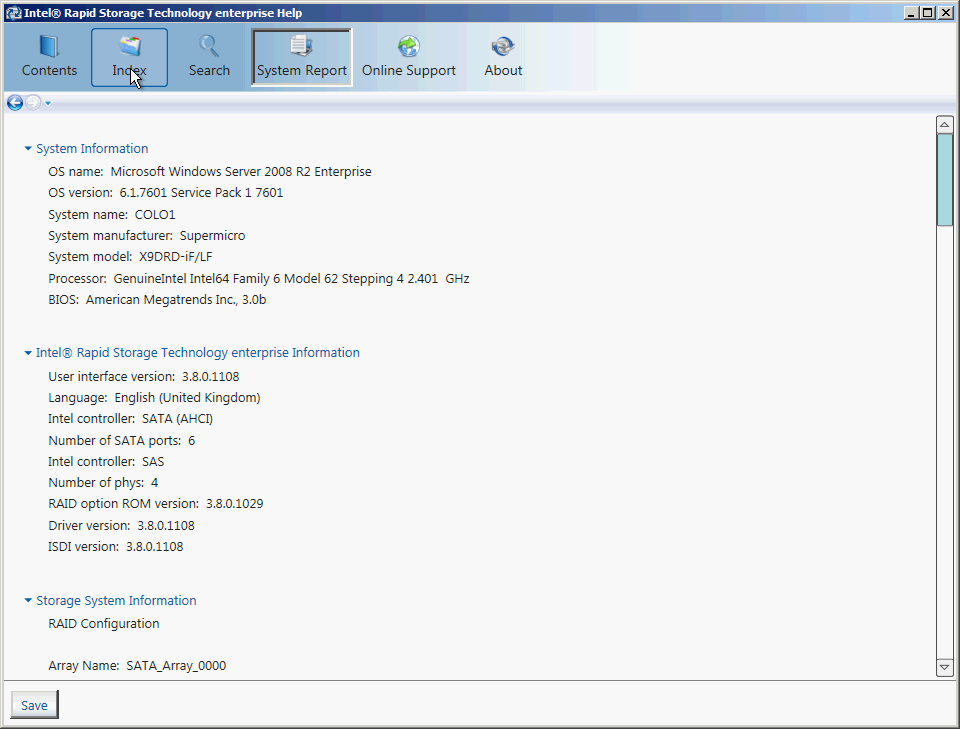Close the Help window
960x729 pixels.
click(945, 13)
